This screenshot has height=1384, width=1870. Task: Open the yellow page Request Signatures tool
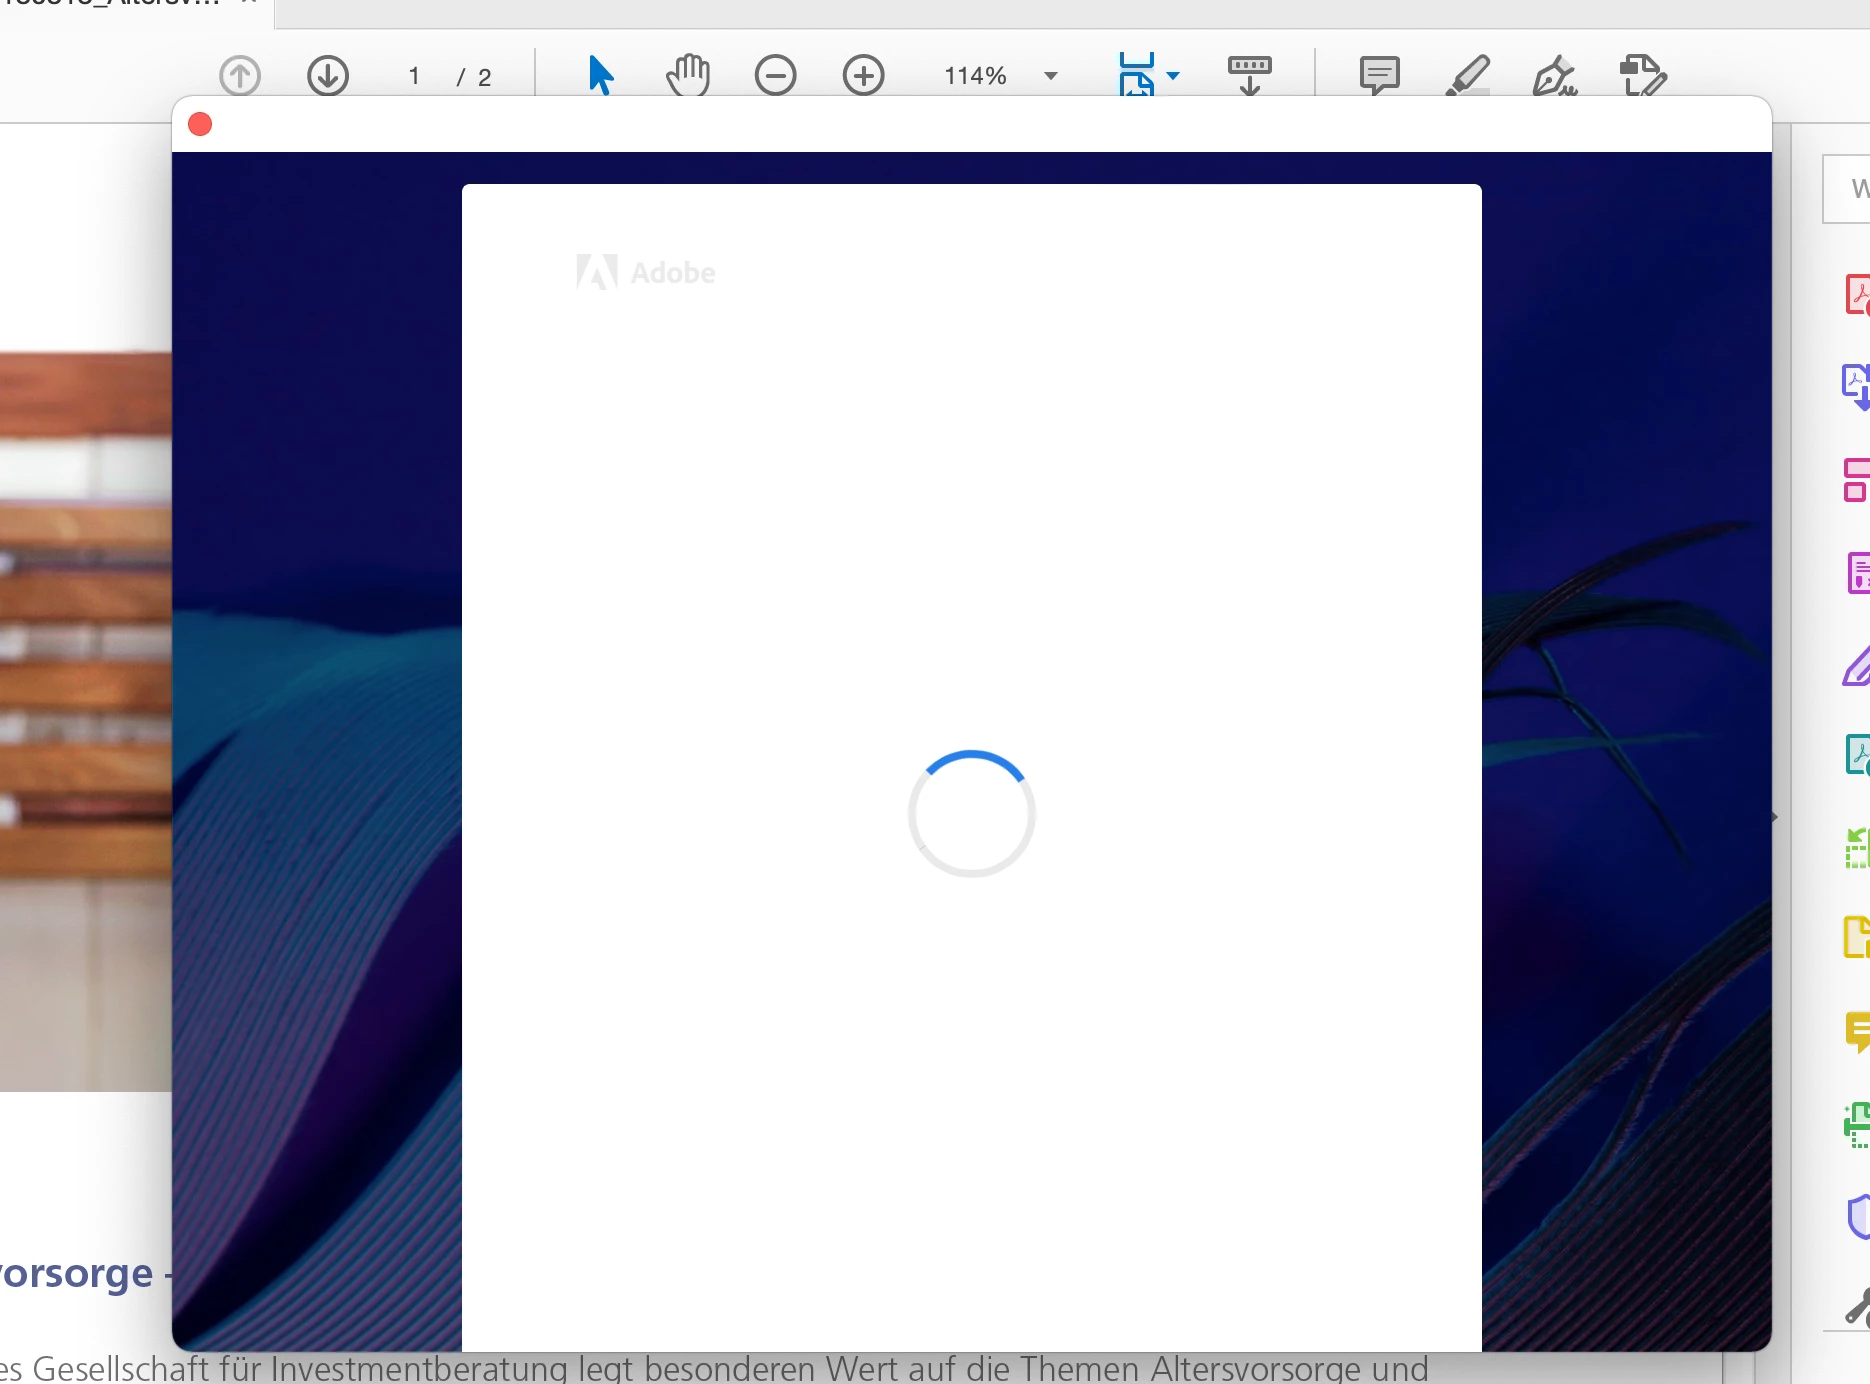(x=1857, y=937)
